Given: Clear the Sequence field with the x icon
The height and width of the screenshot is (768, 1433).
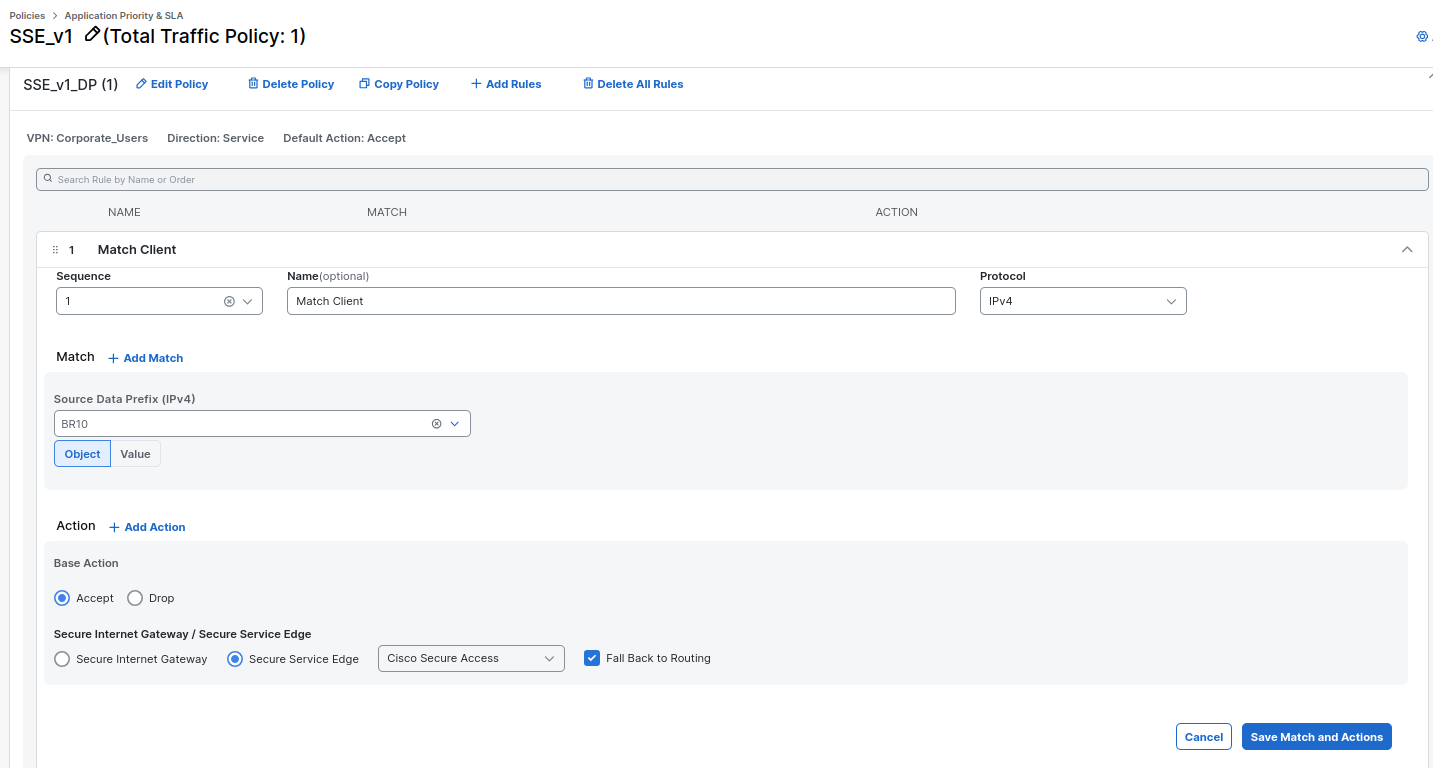Looking at the screenshot, I should pyautogui.click(x=229, y=301).
